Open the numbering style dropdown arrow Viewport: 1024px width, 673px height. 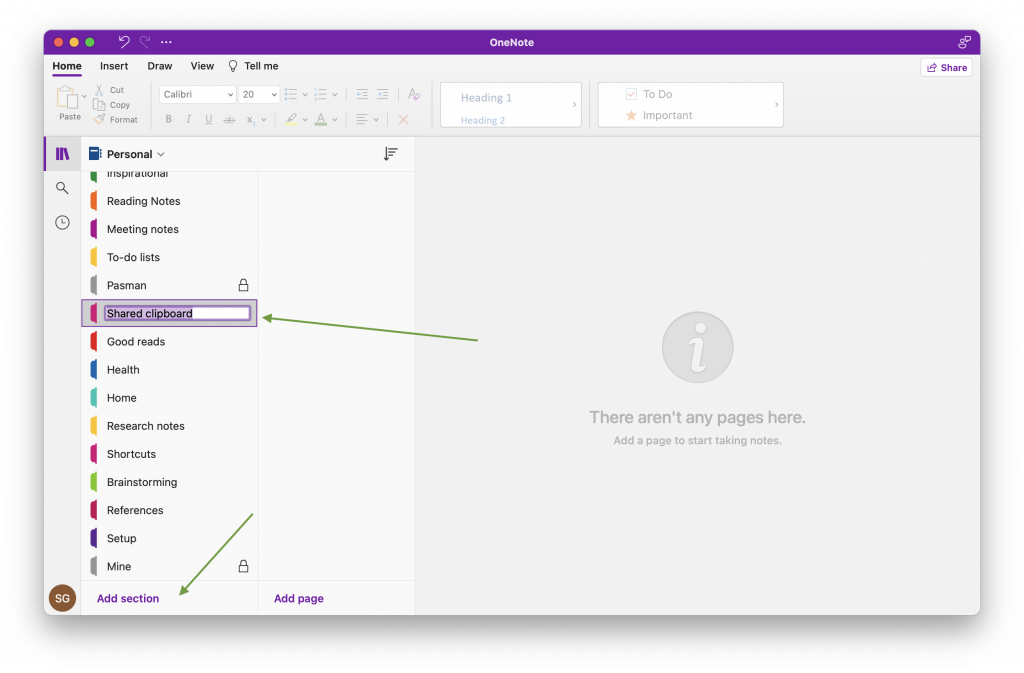click(x=334, y=95)
